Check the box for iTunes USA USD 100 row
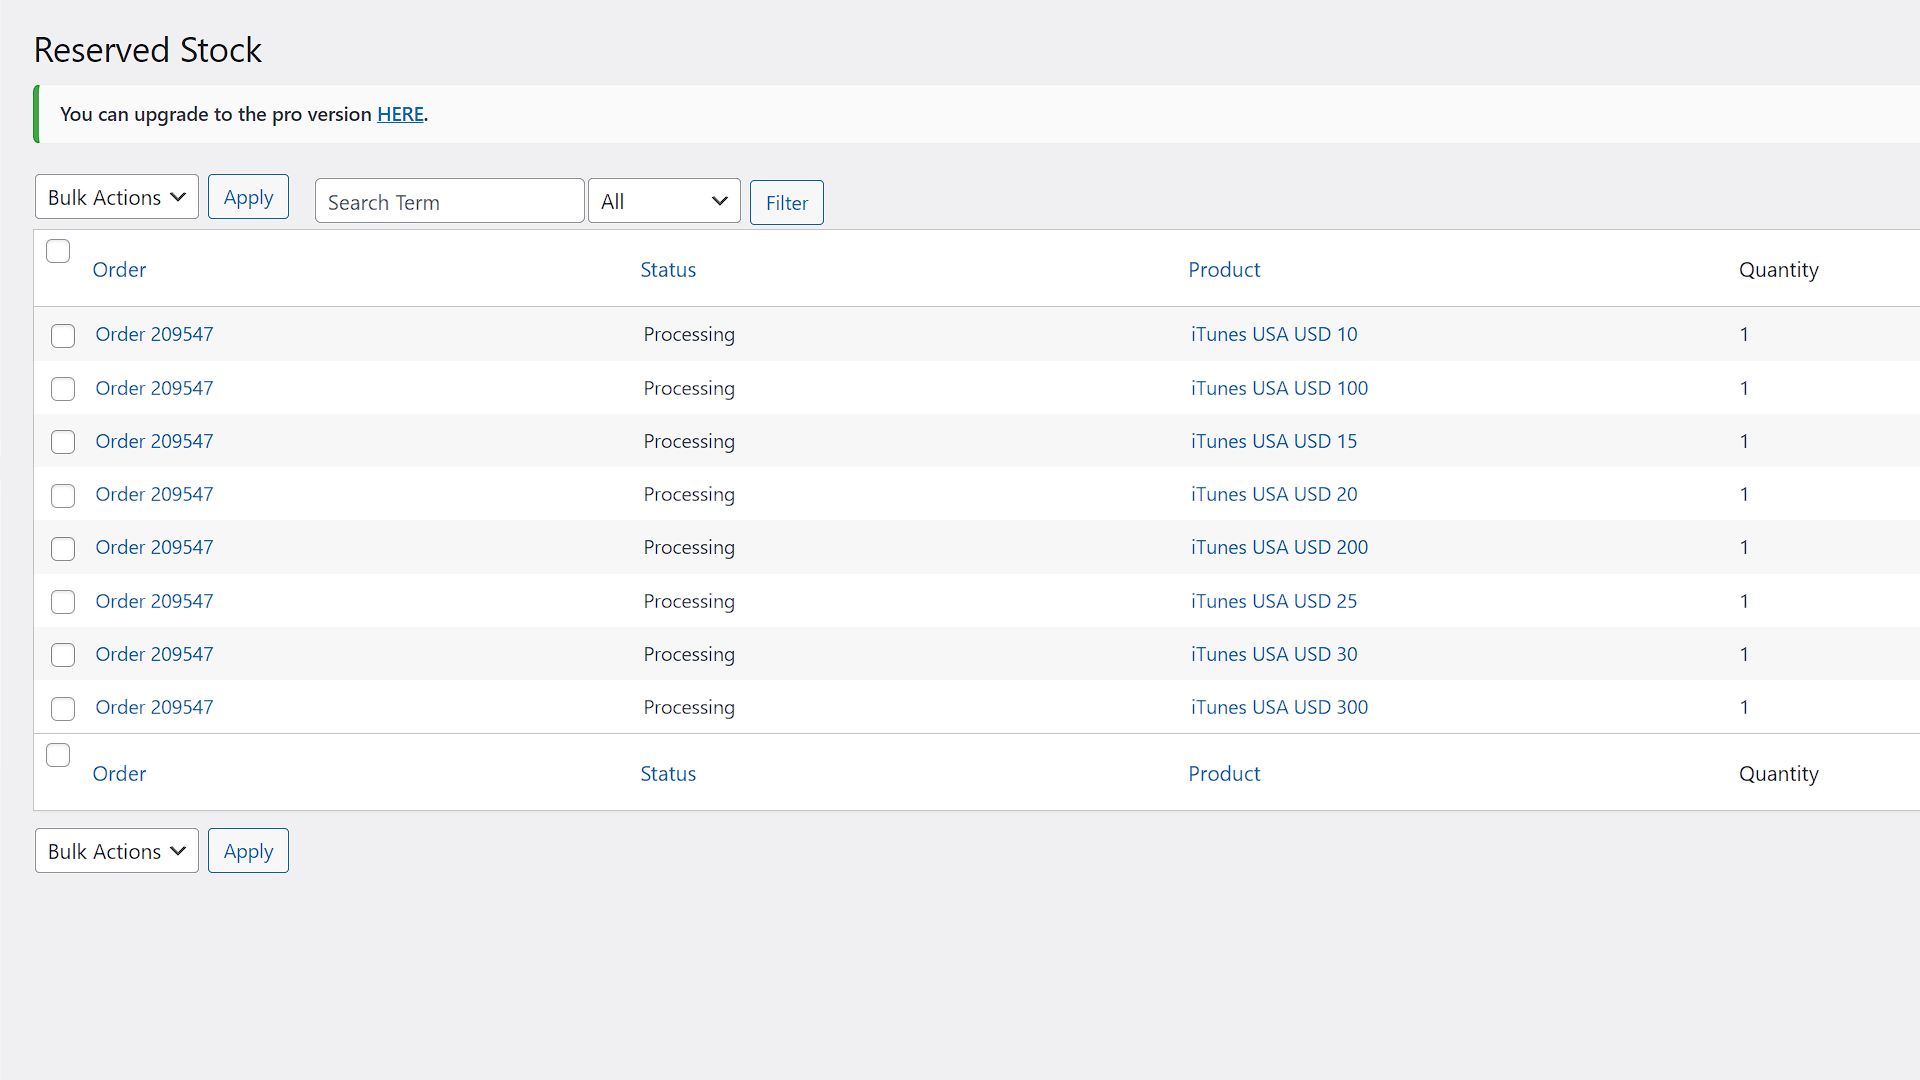This screenshot has width=1920, height=1080. coord(63,389)
